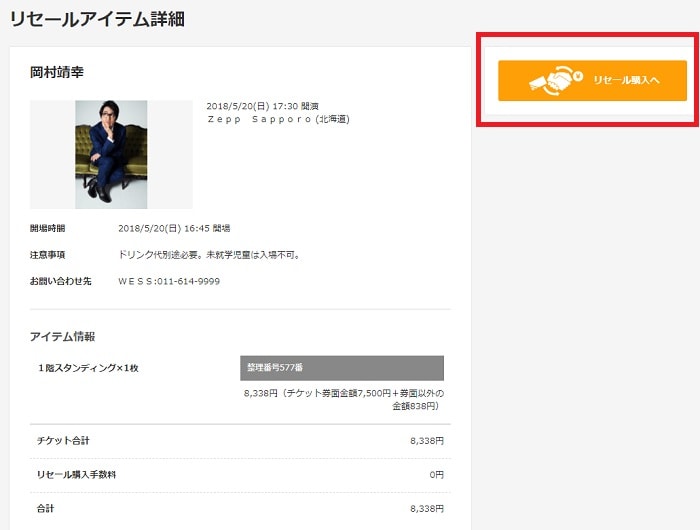Viewport: 700px width, 530px height.
Task: Click the チケット合計 row
Action: point(240,441)
